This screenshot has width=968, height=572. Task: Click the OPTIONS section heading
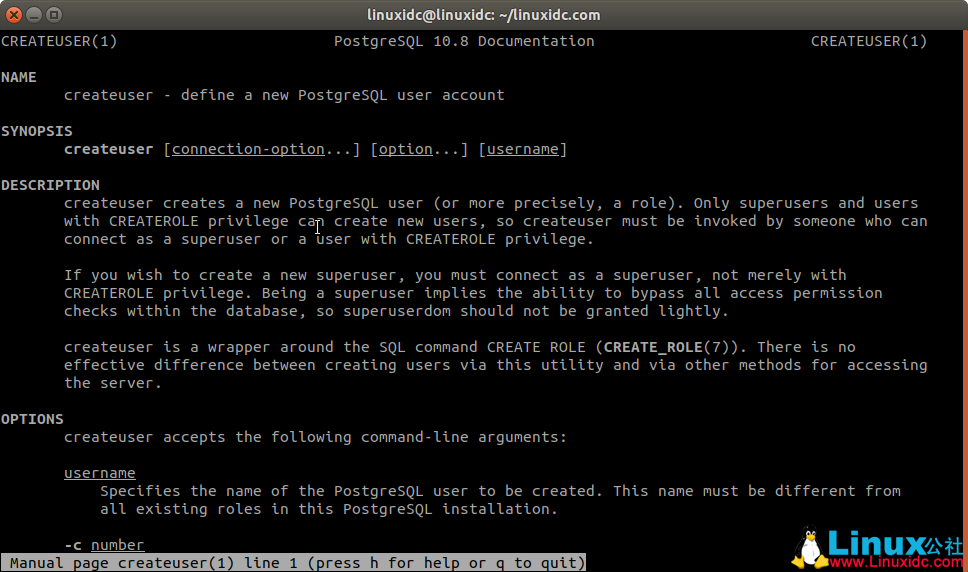pyautogui.click(x=32, y=419)
